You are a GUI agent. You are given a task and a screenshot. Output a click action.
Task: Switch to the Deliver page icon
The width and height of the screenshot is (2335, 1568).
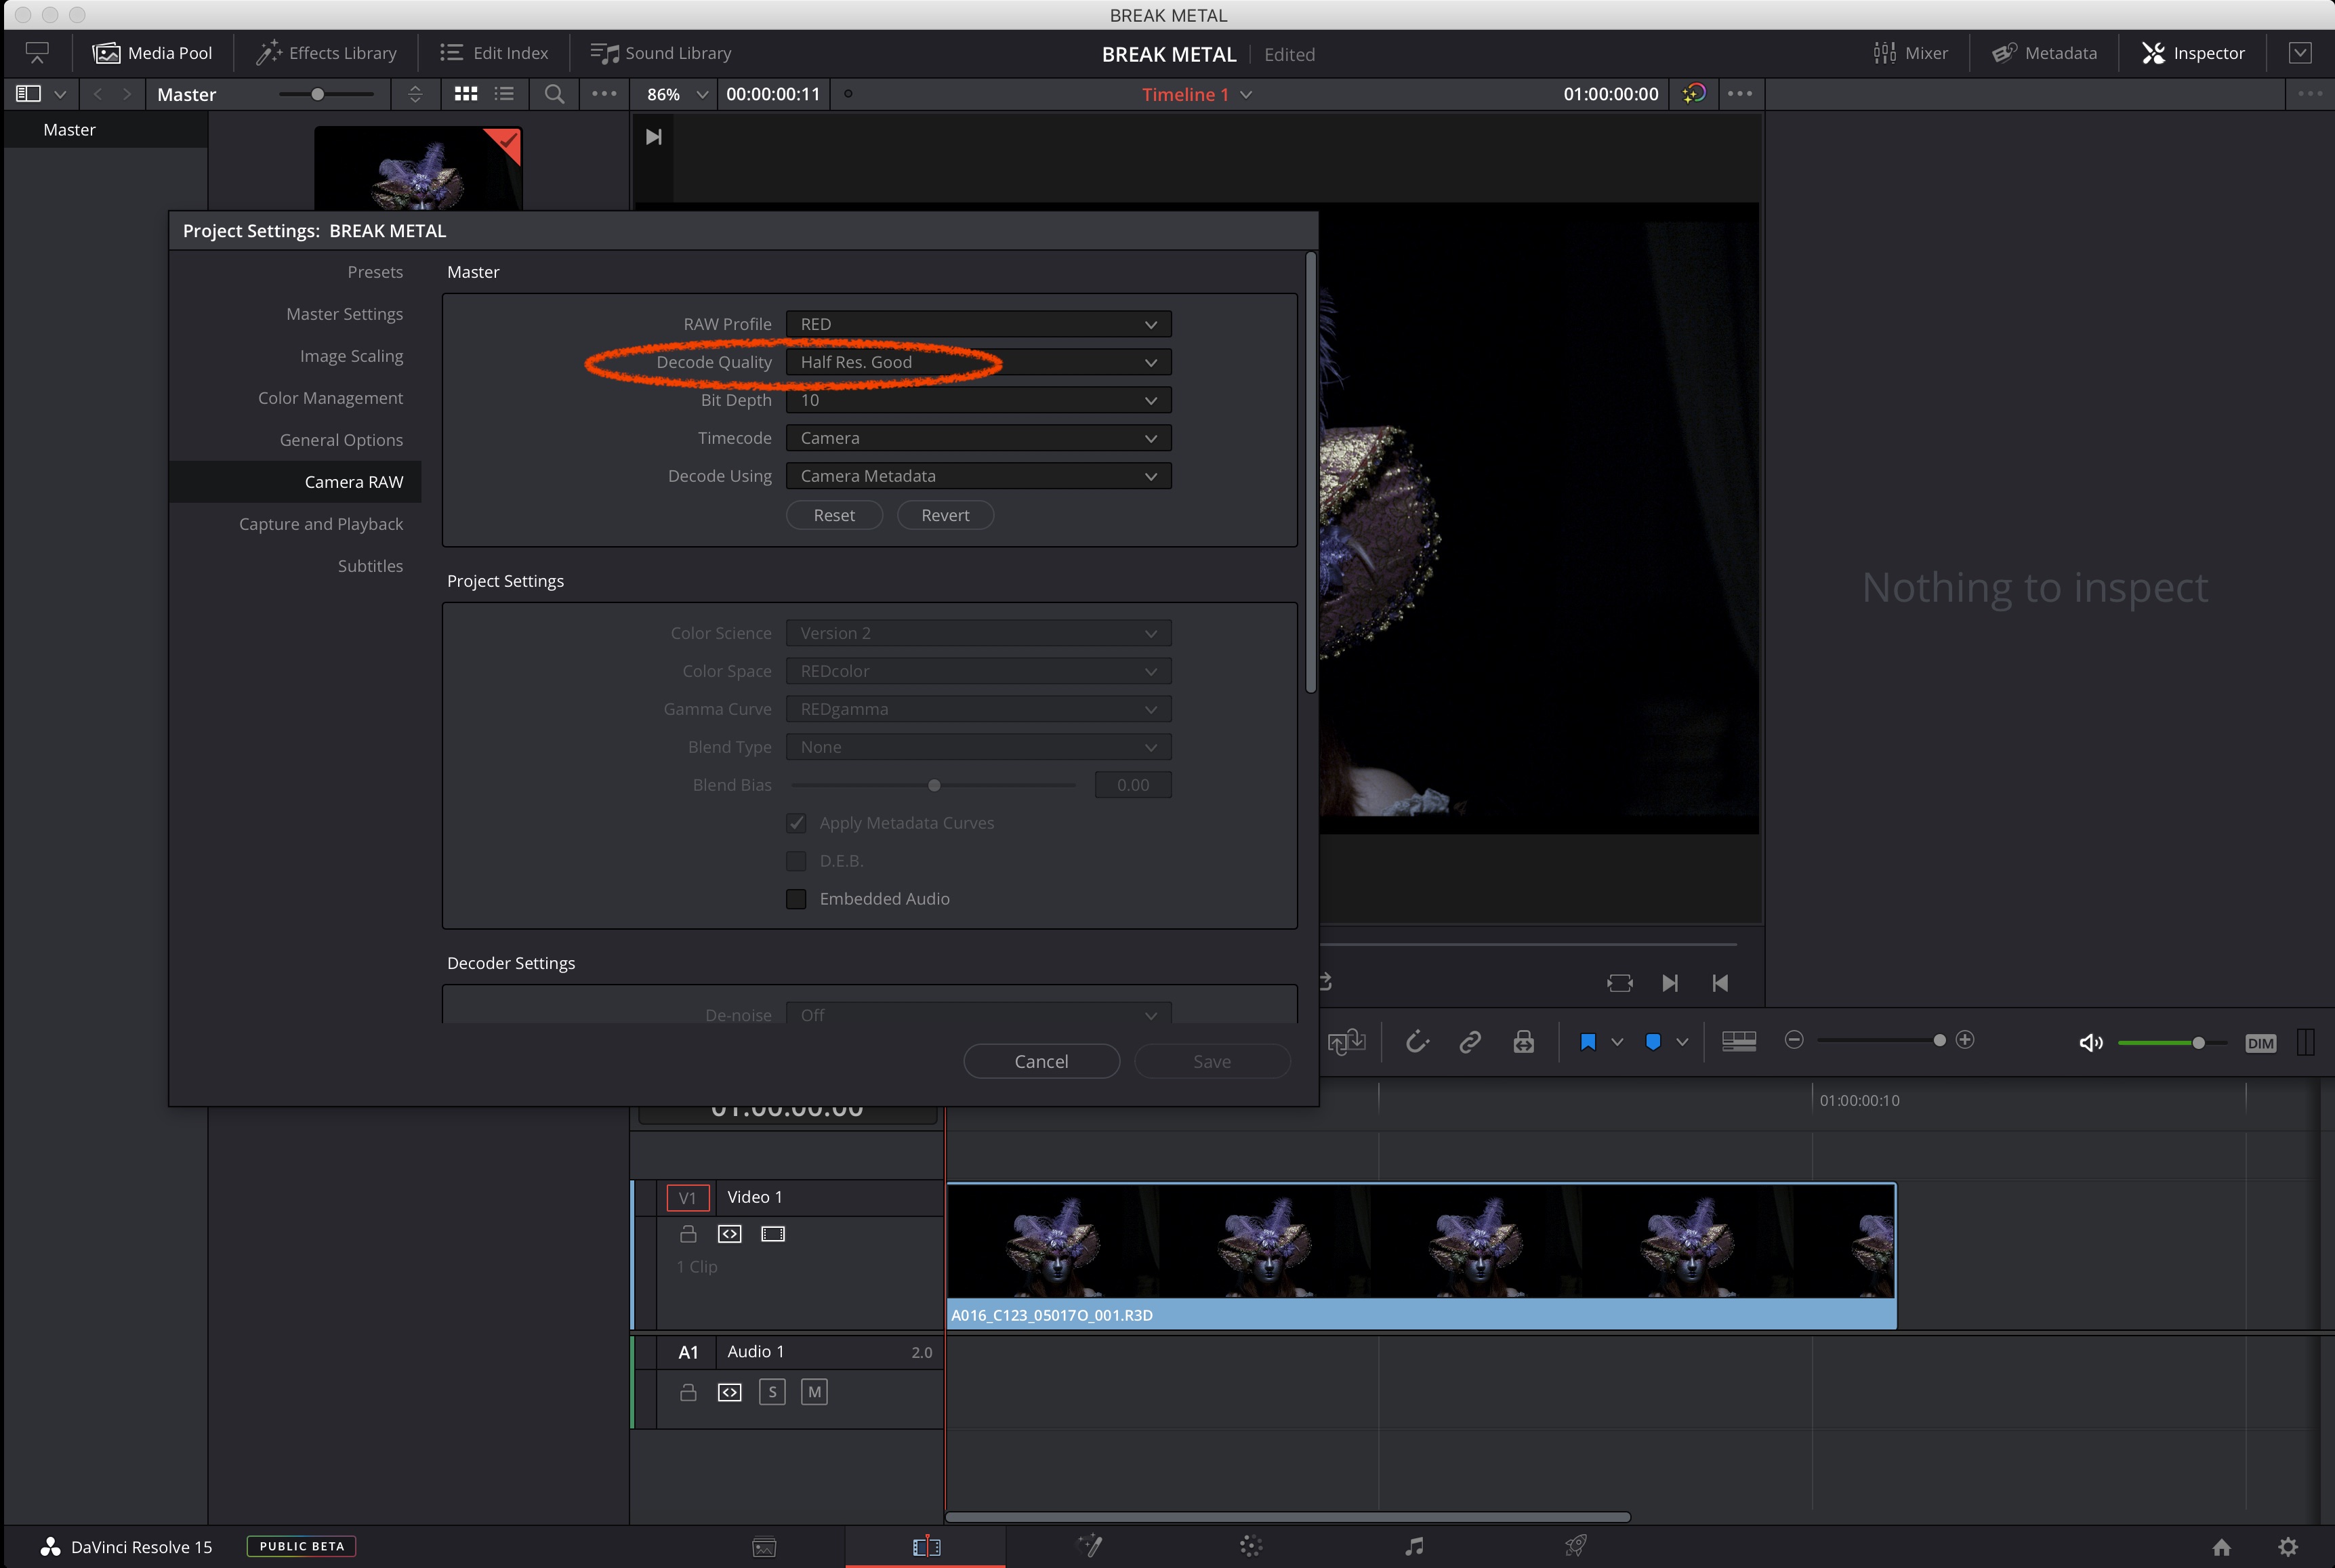click(1576, 1546)
